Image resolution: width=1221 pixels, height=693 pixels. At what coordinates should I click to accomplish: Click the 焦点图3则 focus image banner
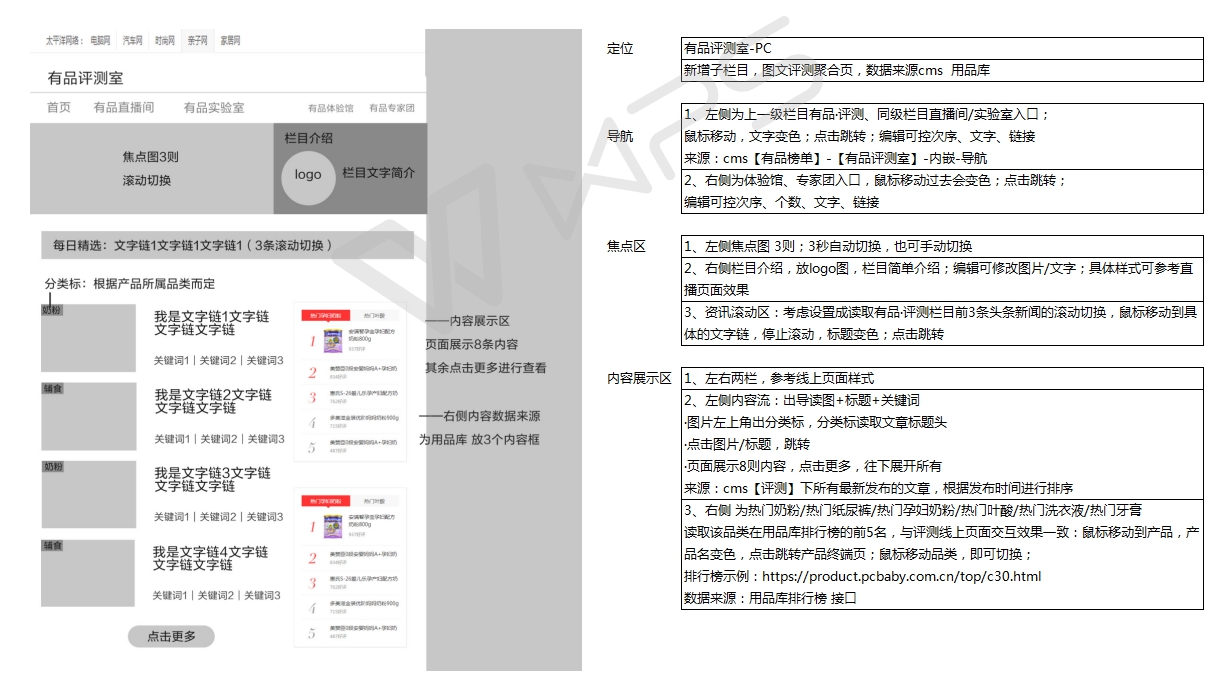pos(151,168)
